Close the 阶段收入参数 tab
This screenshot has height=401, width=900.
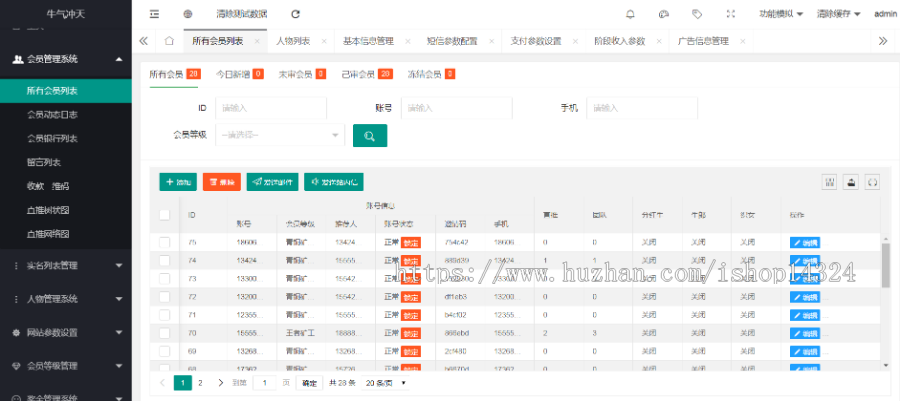659,41
